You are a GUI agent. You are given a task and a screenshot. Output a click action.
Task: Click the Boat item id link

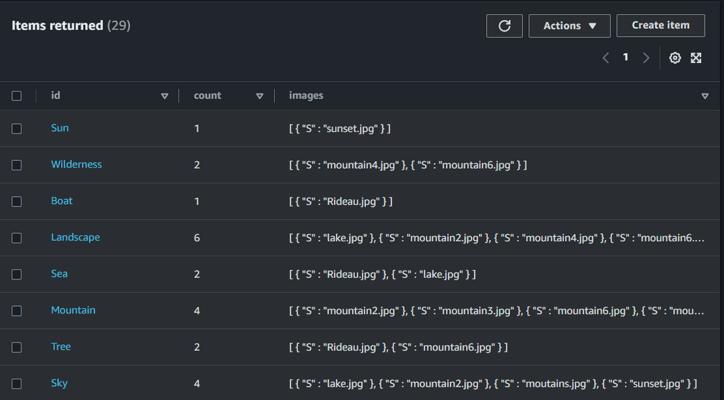pos(62,201)
